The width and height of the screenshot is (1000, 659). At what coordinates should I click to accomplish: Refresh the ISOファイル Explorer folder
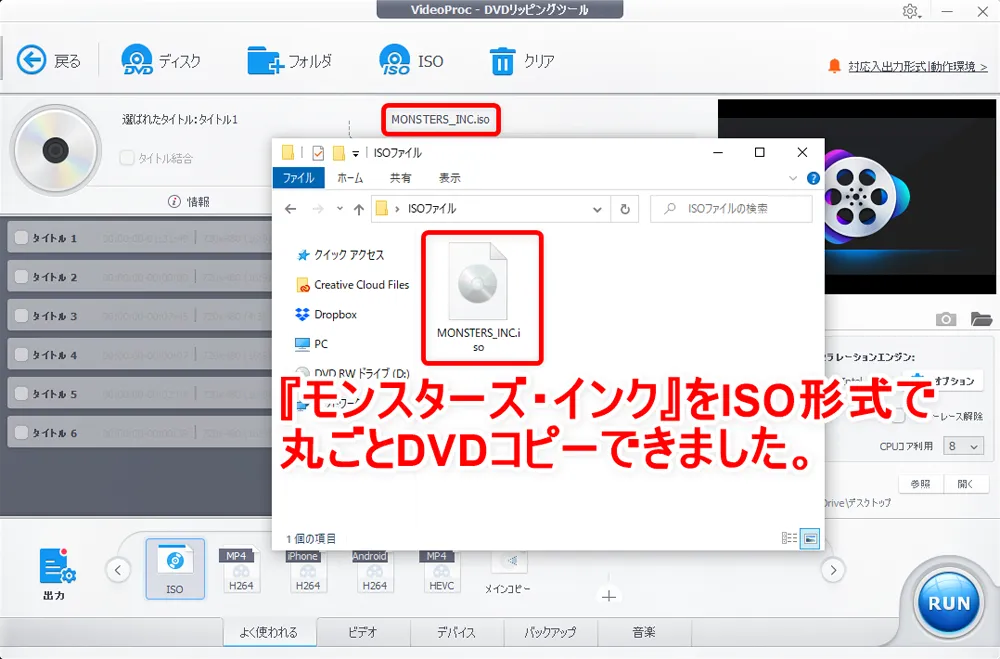pyautogui.click(x=625, y=209)
